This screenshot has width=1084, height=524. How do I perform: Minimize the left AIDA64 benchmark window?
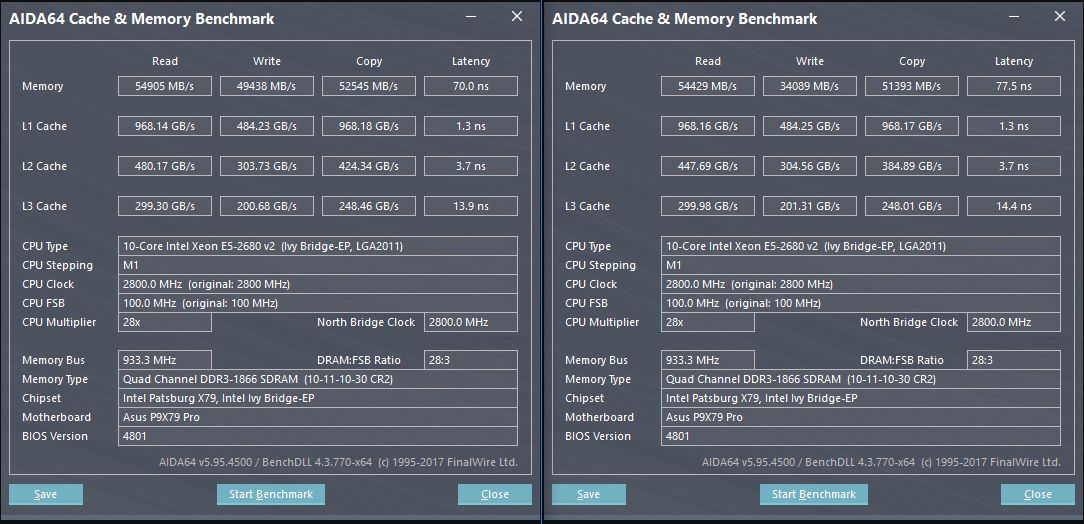click(x=472, y=17)
